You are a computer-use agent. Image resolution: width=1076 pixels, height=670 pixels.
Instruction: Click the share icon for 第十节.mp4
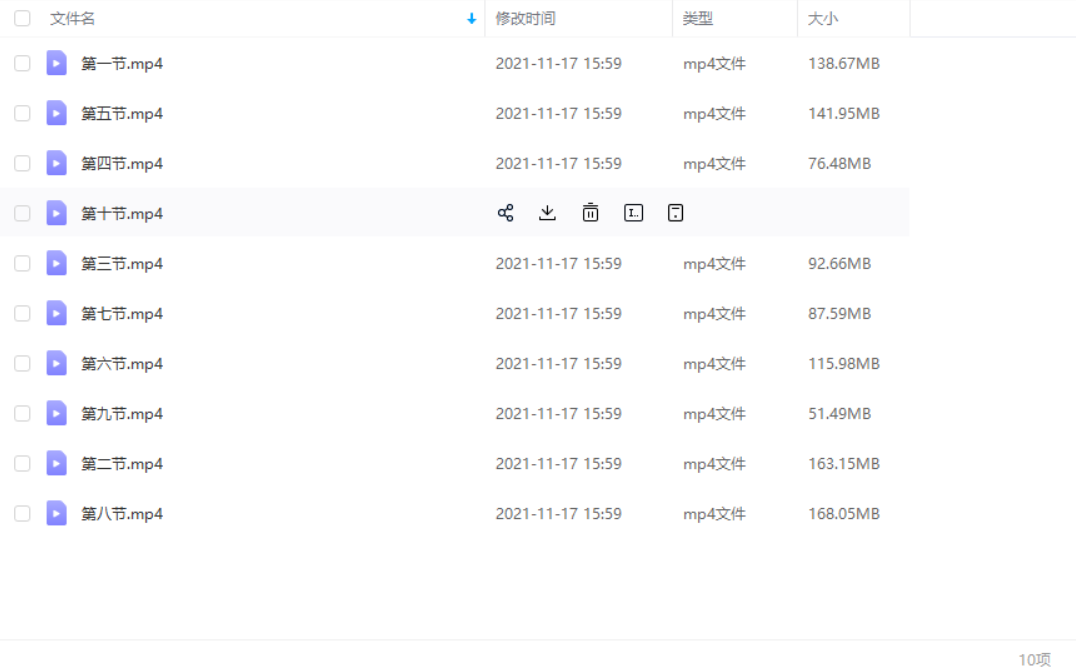click(x=505, y=213)
